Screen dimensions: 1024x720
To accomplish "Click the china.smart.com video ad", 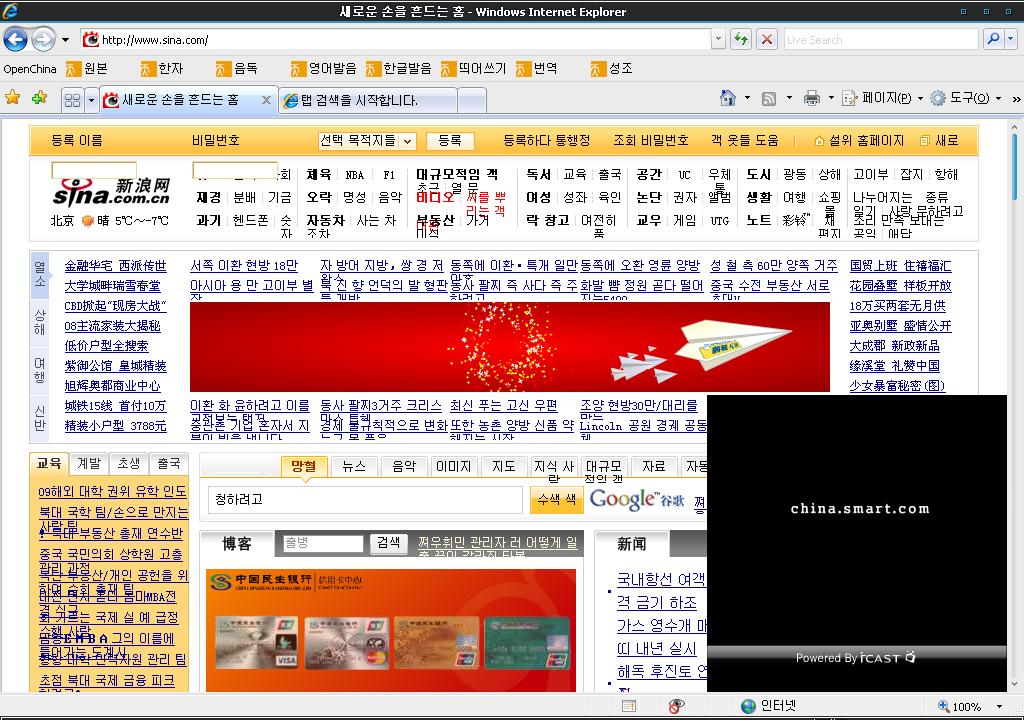I will point(857,543).
